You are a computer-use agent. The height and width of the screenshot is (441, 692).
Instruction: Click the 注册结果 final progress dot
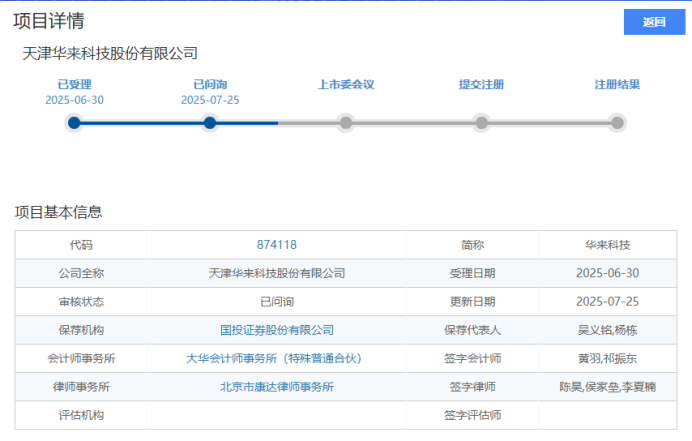[x=617, y=123]
